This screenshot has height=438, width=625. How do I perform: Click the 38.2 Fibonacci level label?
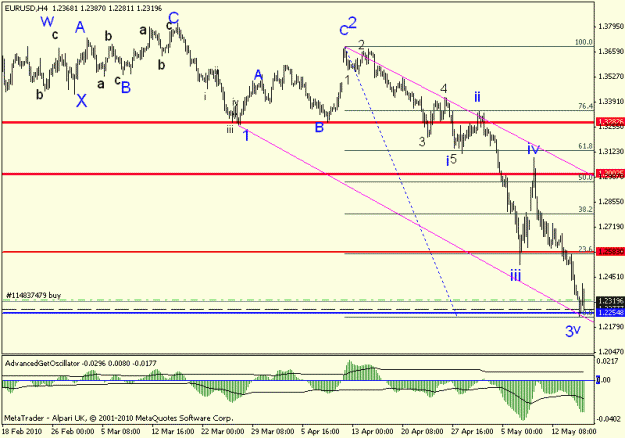pos(586,209)
